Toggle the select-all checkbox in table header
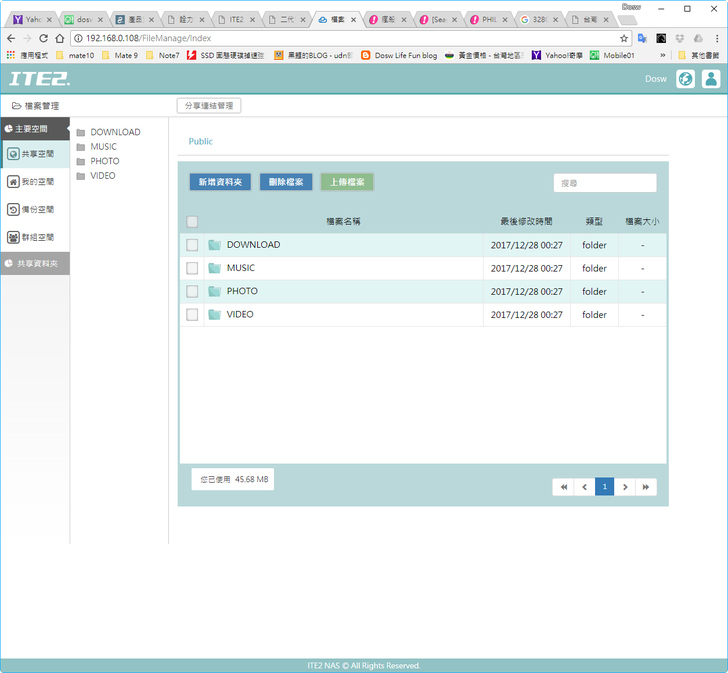Image resolution: width=728 pixels, height=673 pixels. point(192,222)
